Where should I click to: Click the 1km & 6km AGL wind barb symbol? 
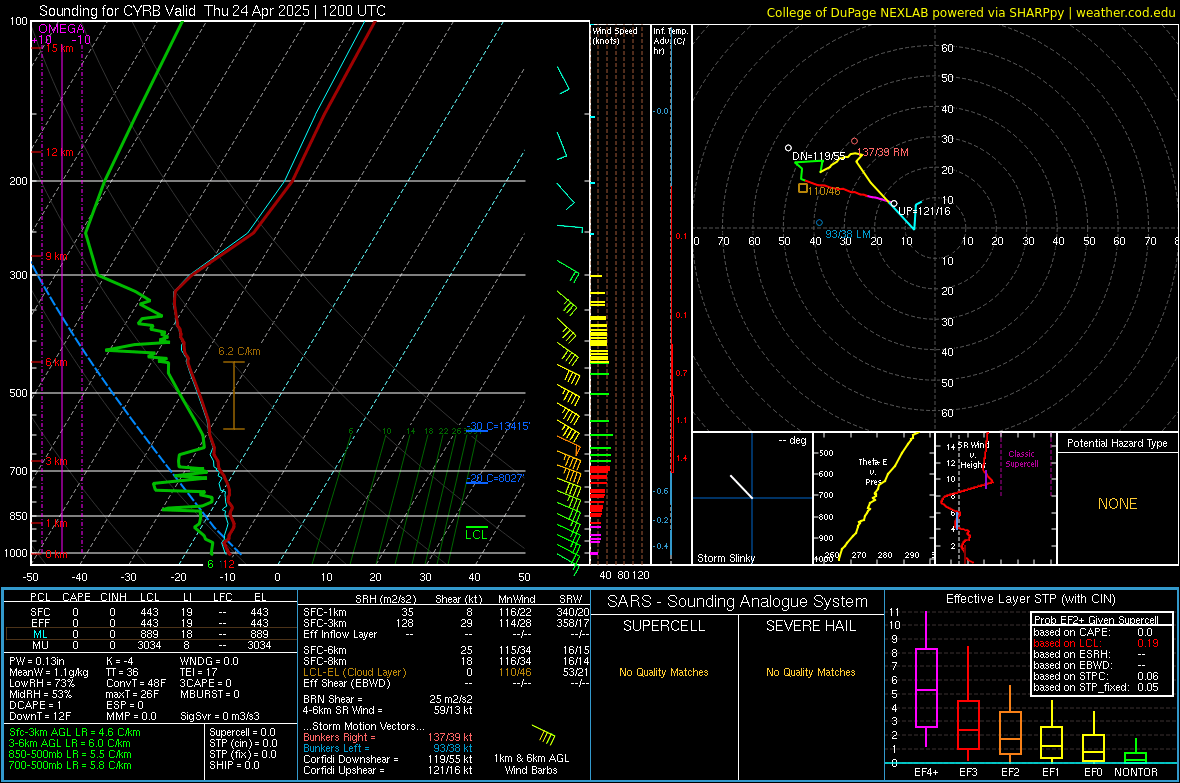click(x=543, y=735)
